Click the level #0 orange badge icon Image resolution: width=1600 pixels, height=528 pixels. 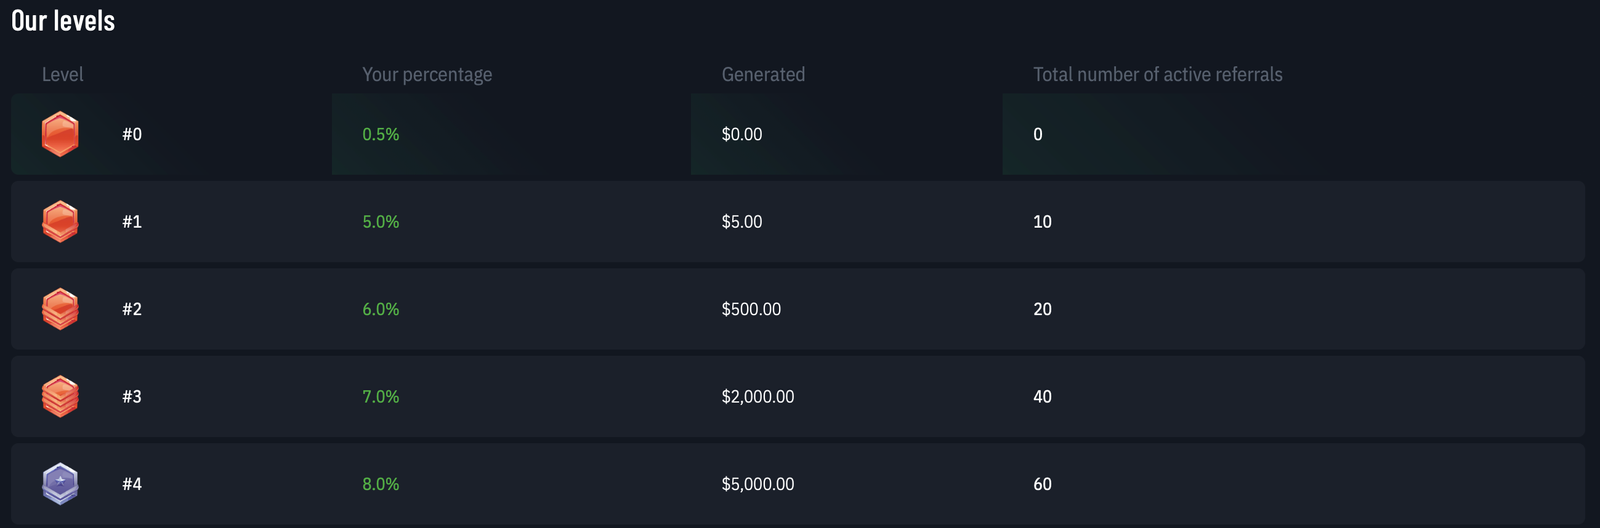60,134
